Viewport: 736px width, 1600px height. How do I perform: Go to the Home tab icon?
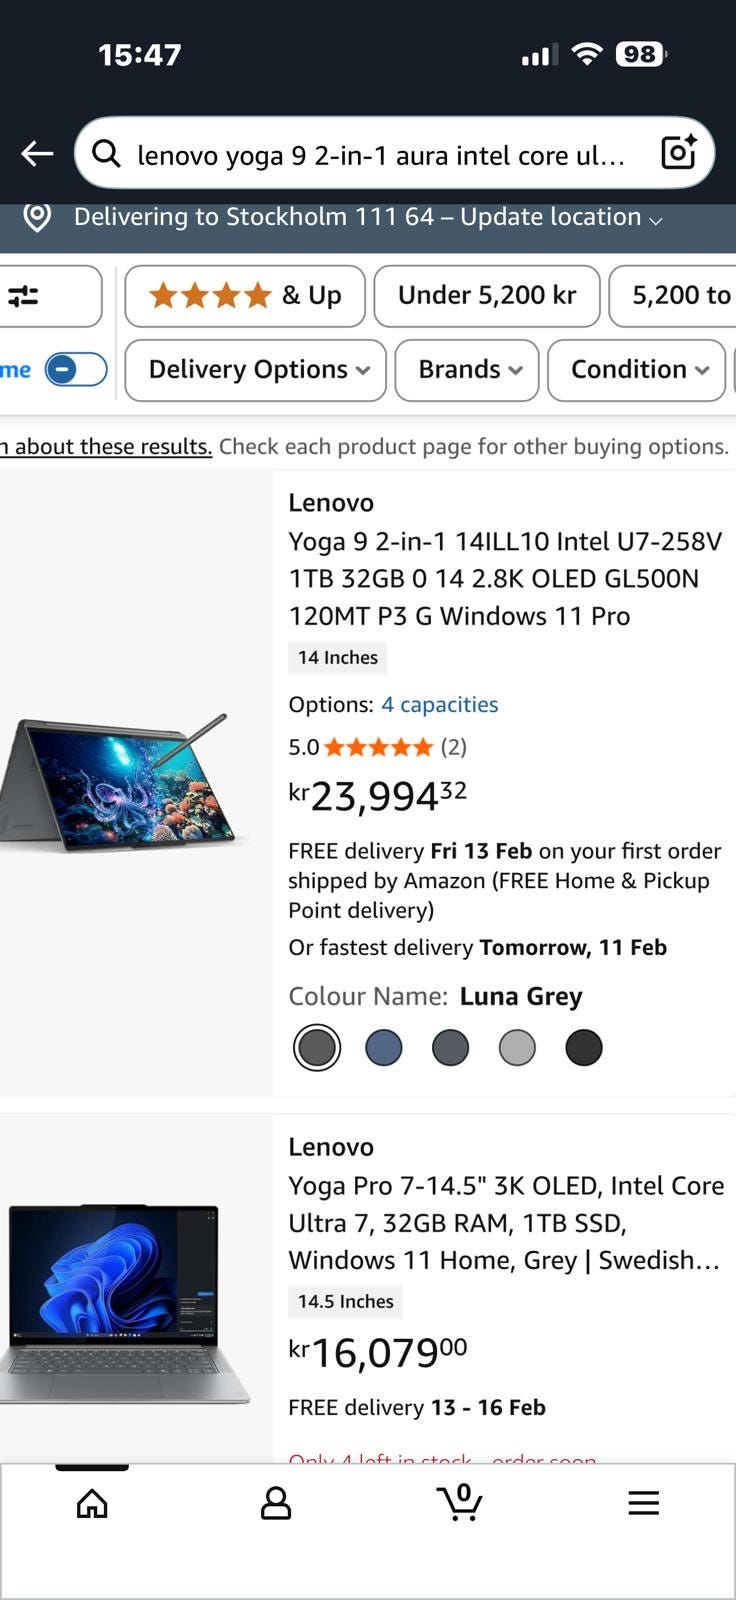[92, 1503]
